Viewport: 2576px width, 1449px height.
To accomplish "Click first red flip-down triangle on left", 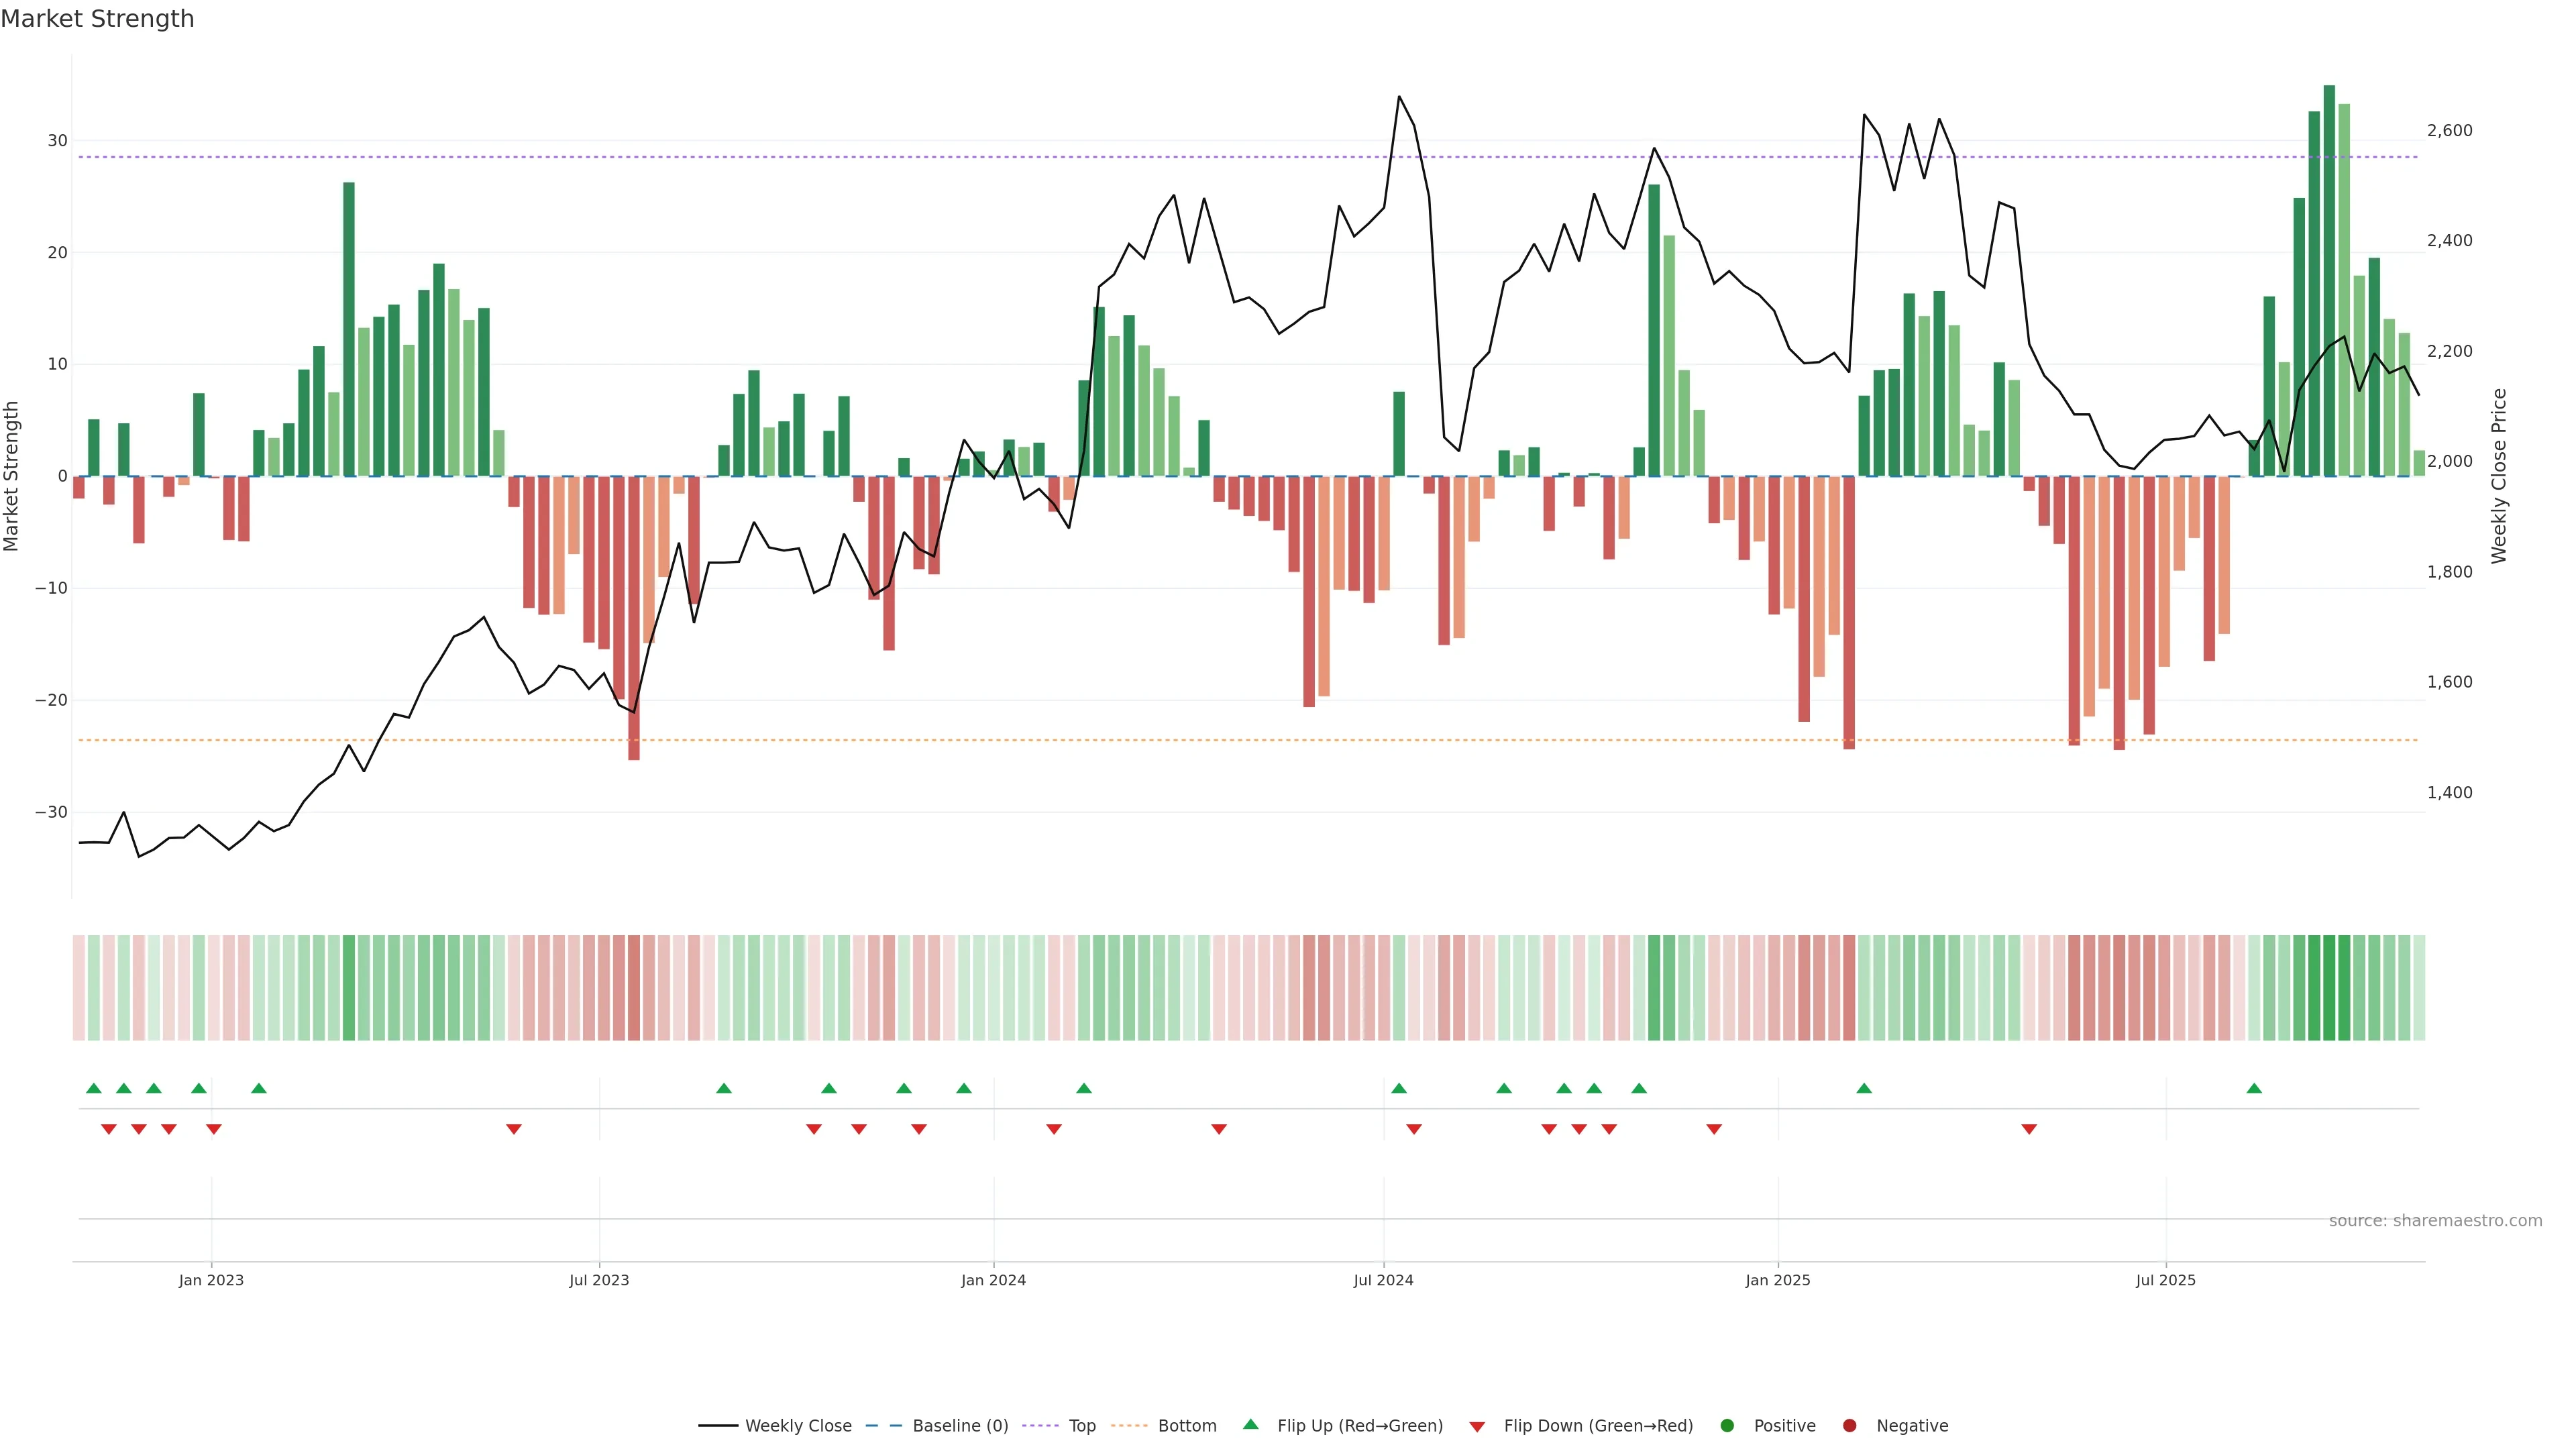I will 109,1129.
